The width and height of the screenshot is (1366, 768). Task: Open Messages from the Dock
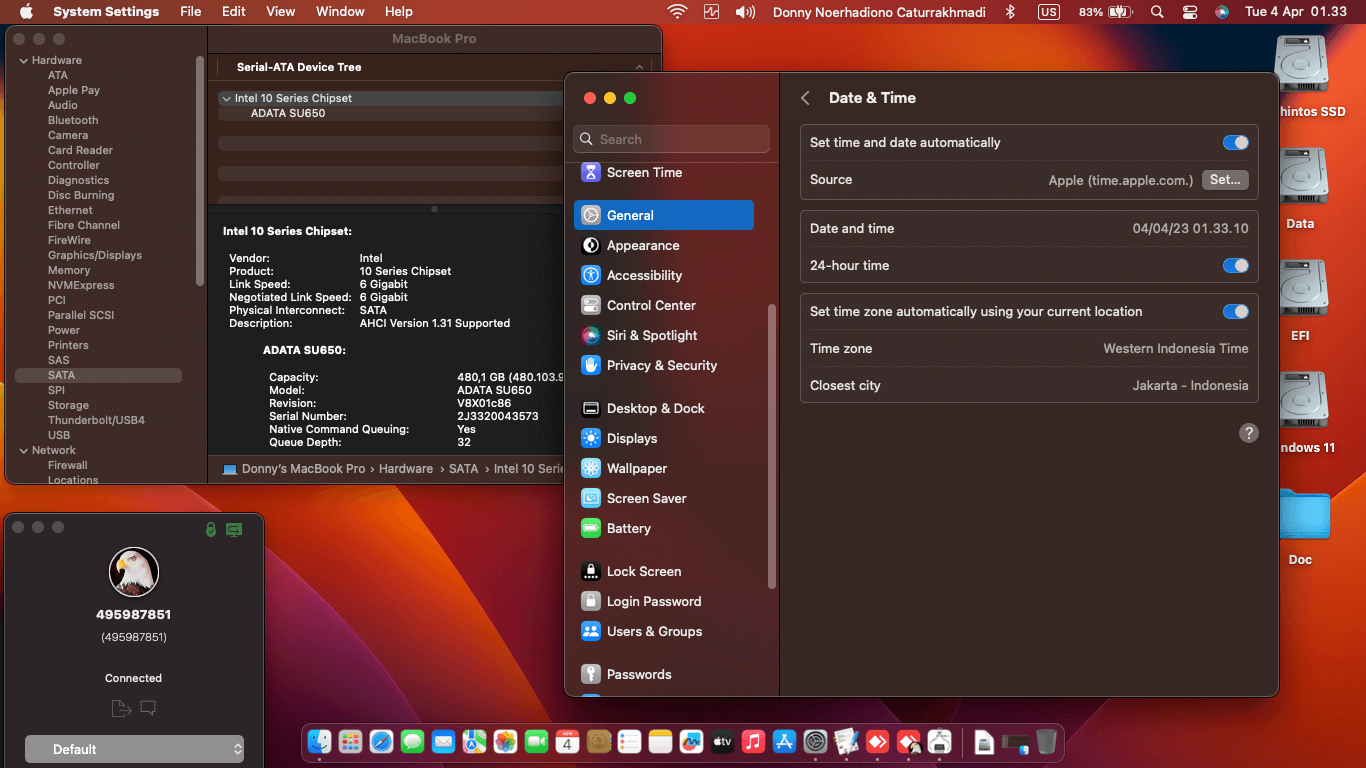(x=412, y=741)
